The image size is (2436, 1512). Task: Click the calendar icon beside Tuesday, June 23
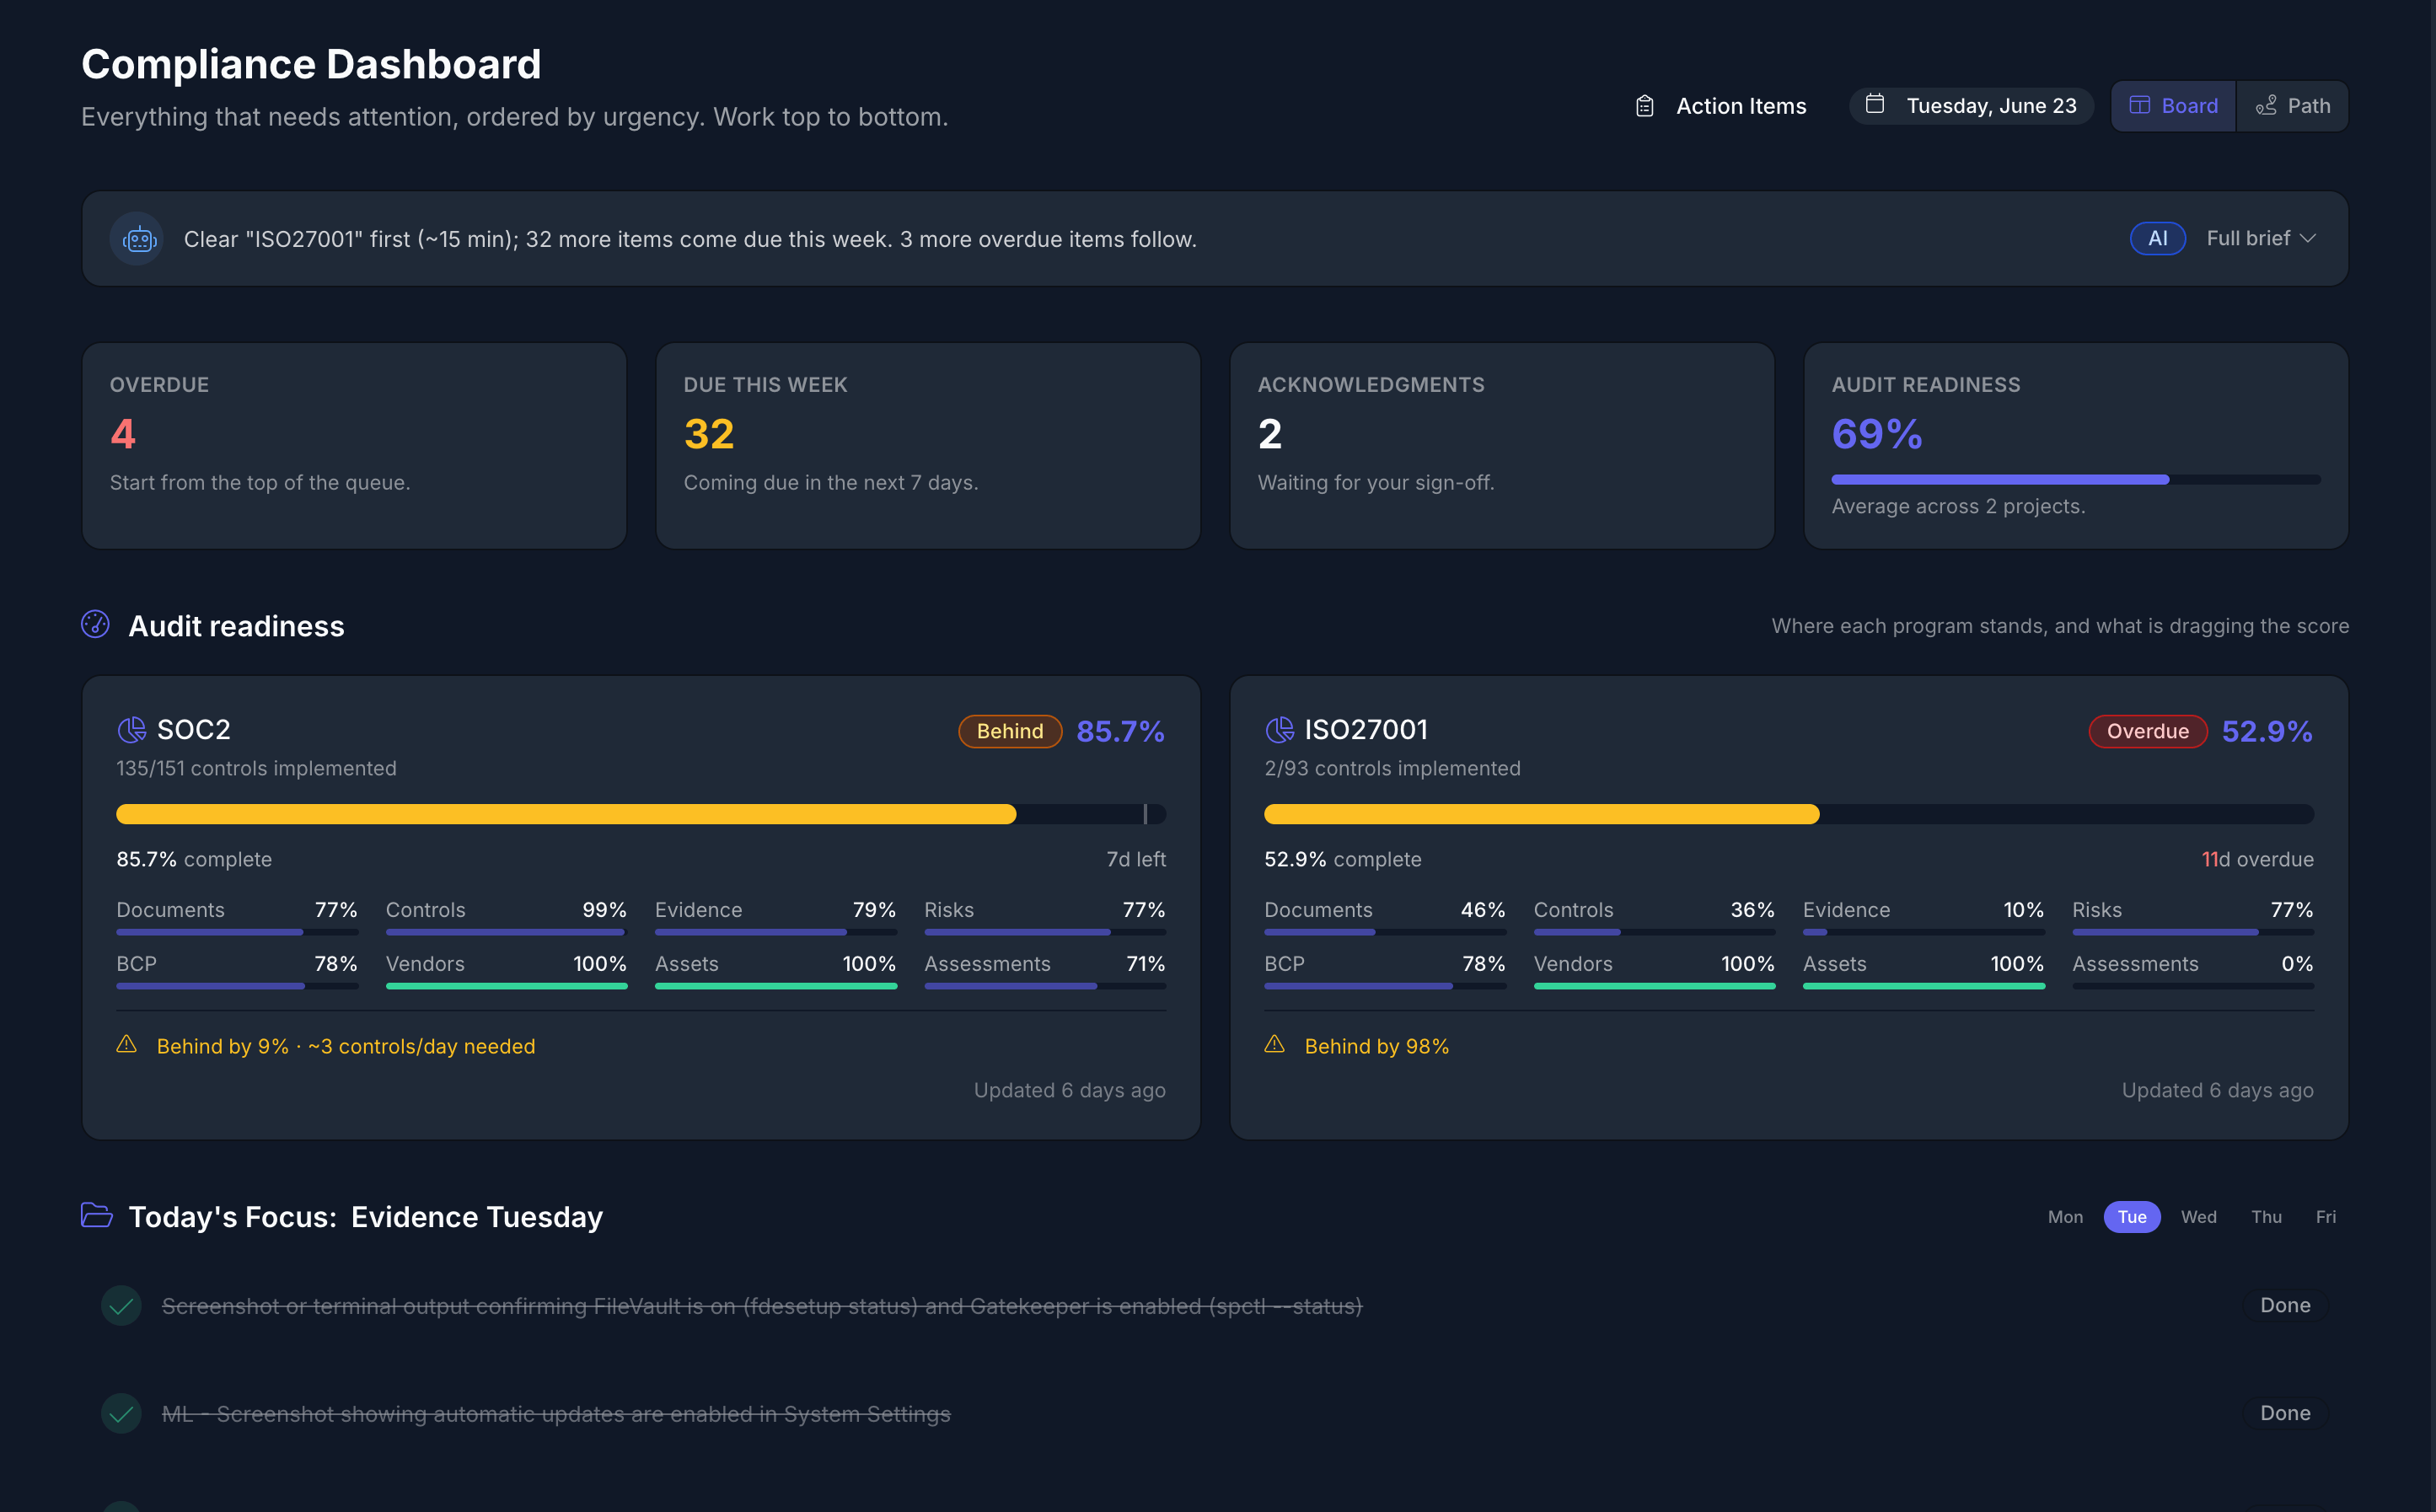click(1875, 104)
